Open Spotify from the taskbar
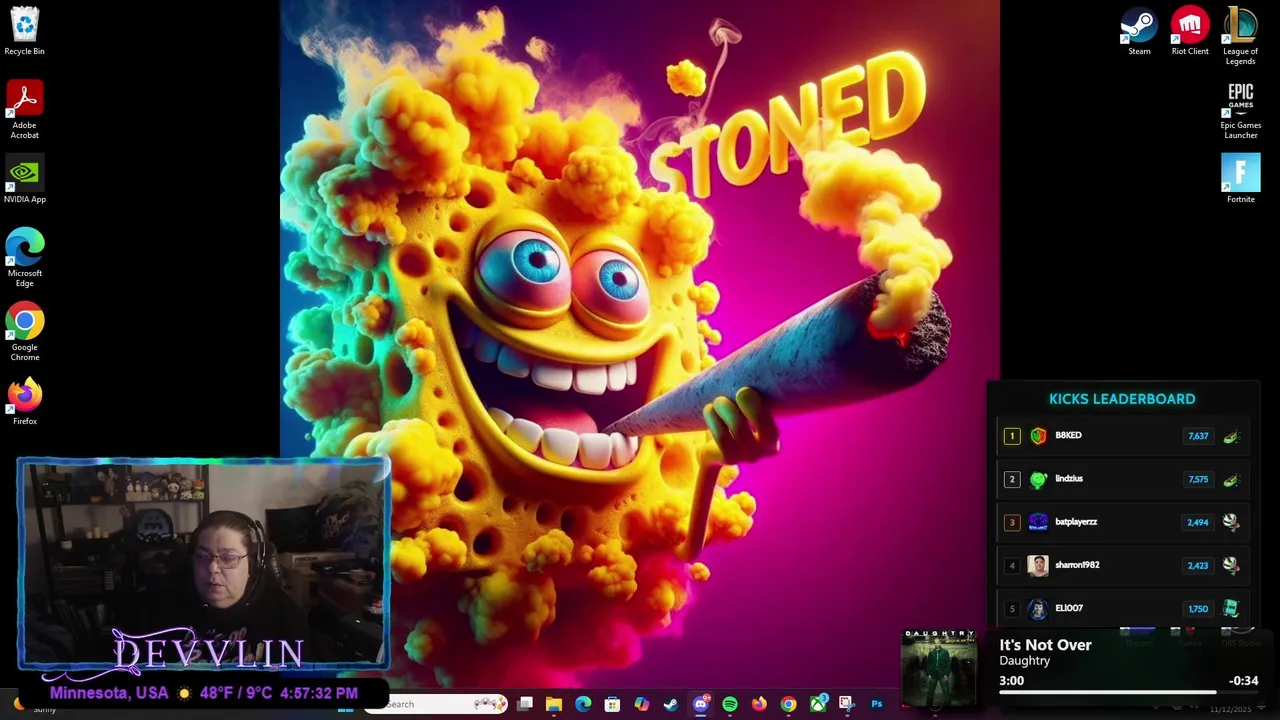Viewport: 1280px width, 720px height. (730, 704)
